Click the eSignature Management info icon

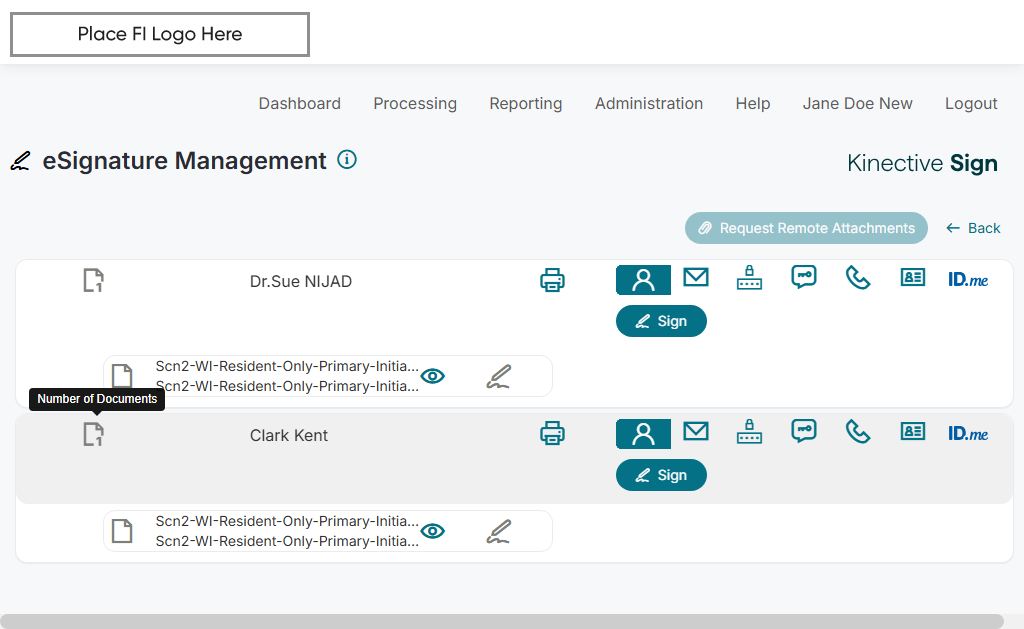(x=347, y=159)
